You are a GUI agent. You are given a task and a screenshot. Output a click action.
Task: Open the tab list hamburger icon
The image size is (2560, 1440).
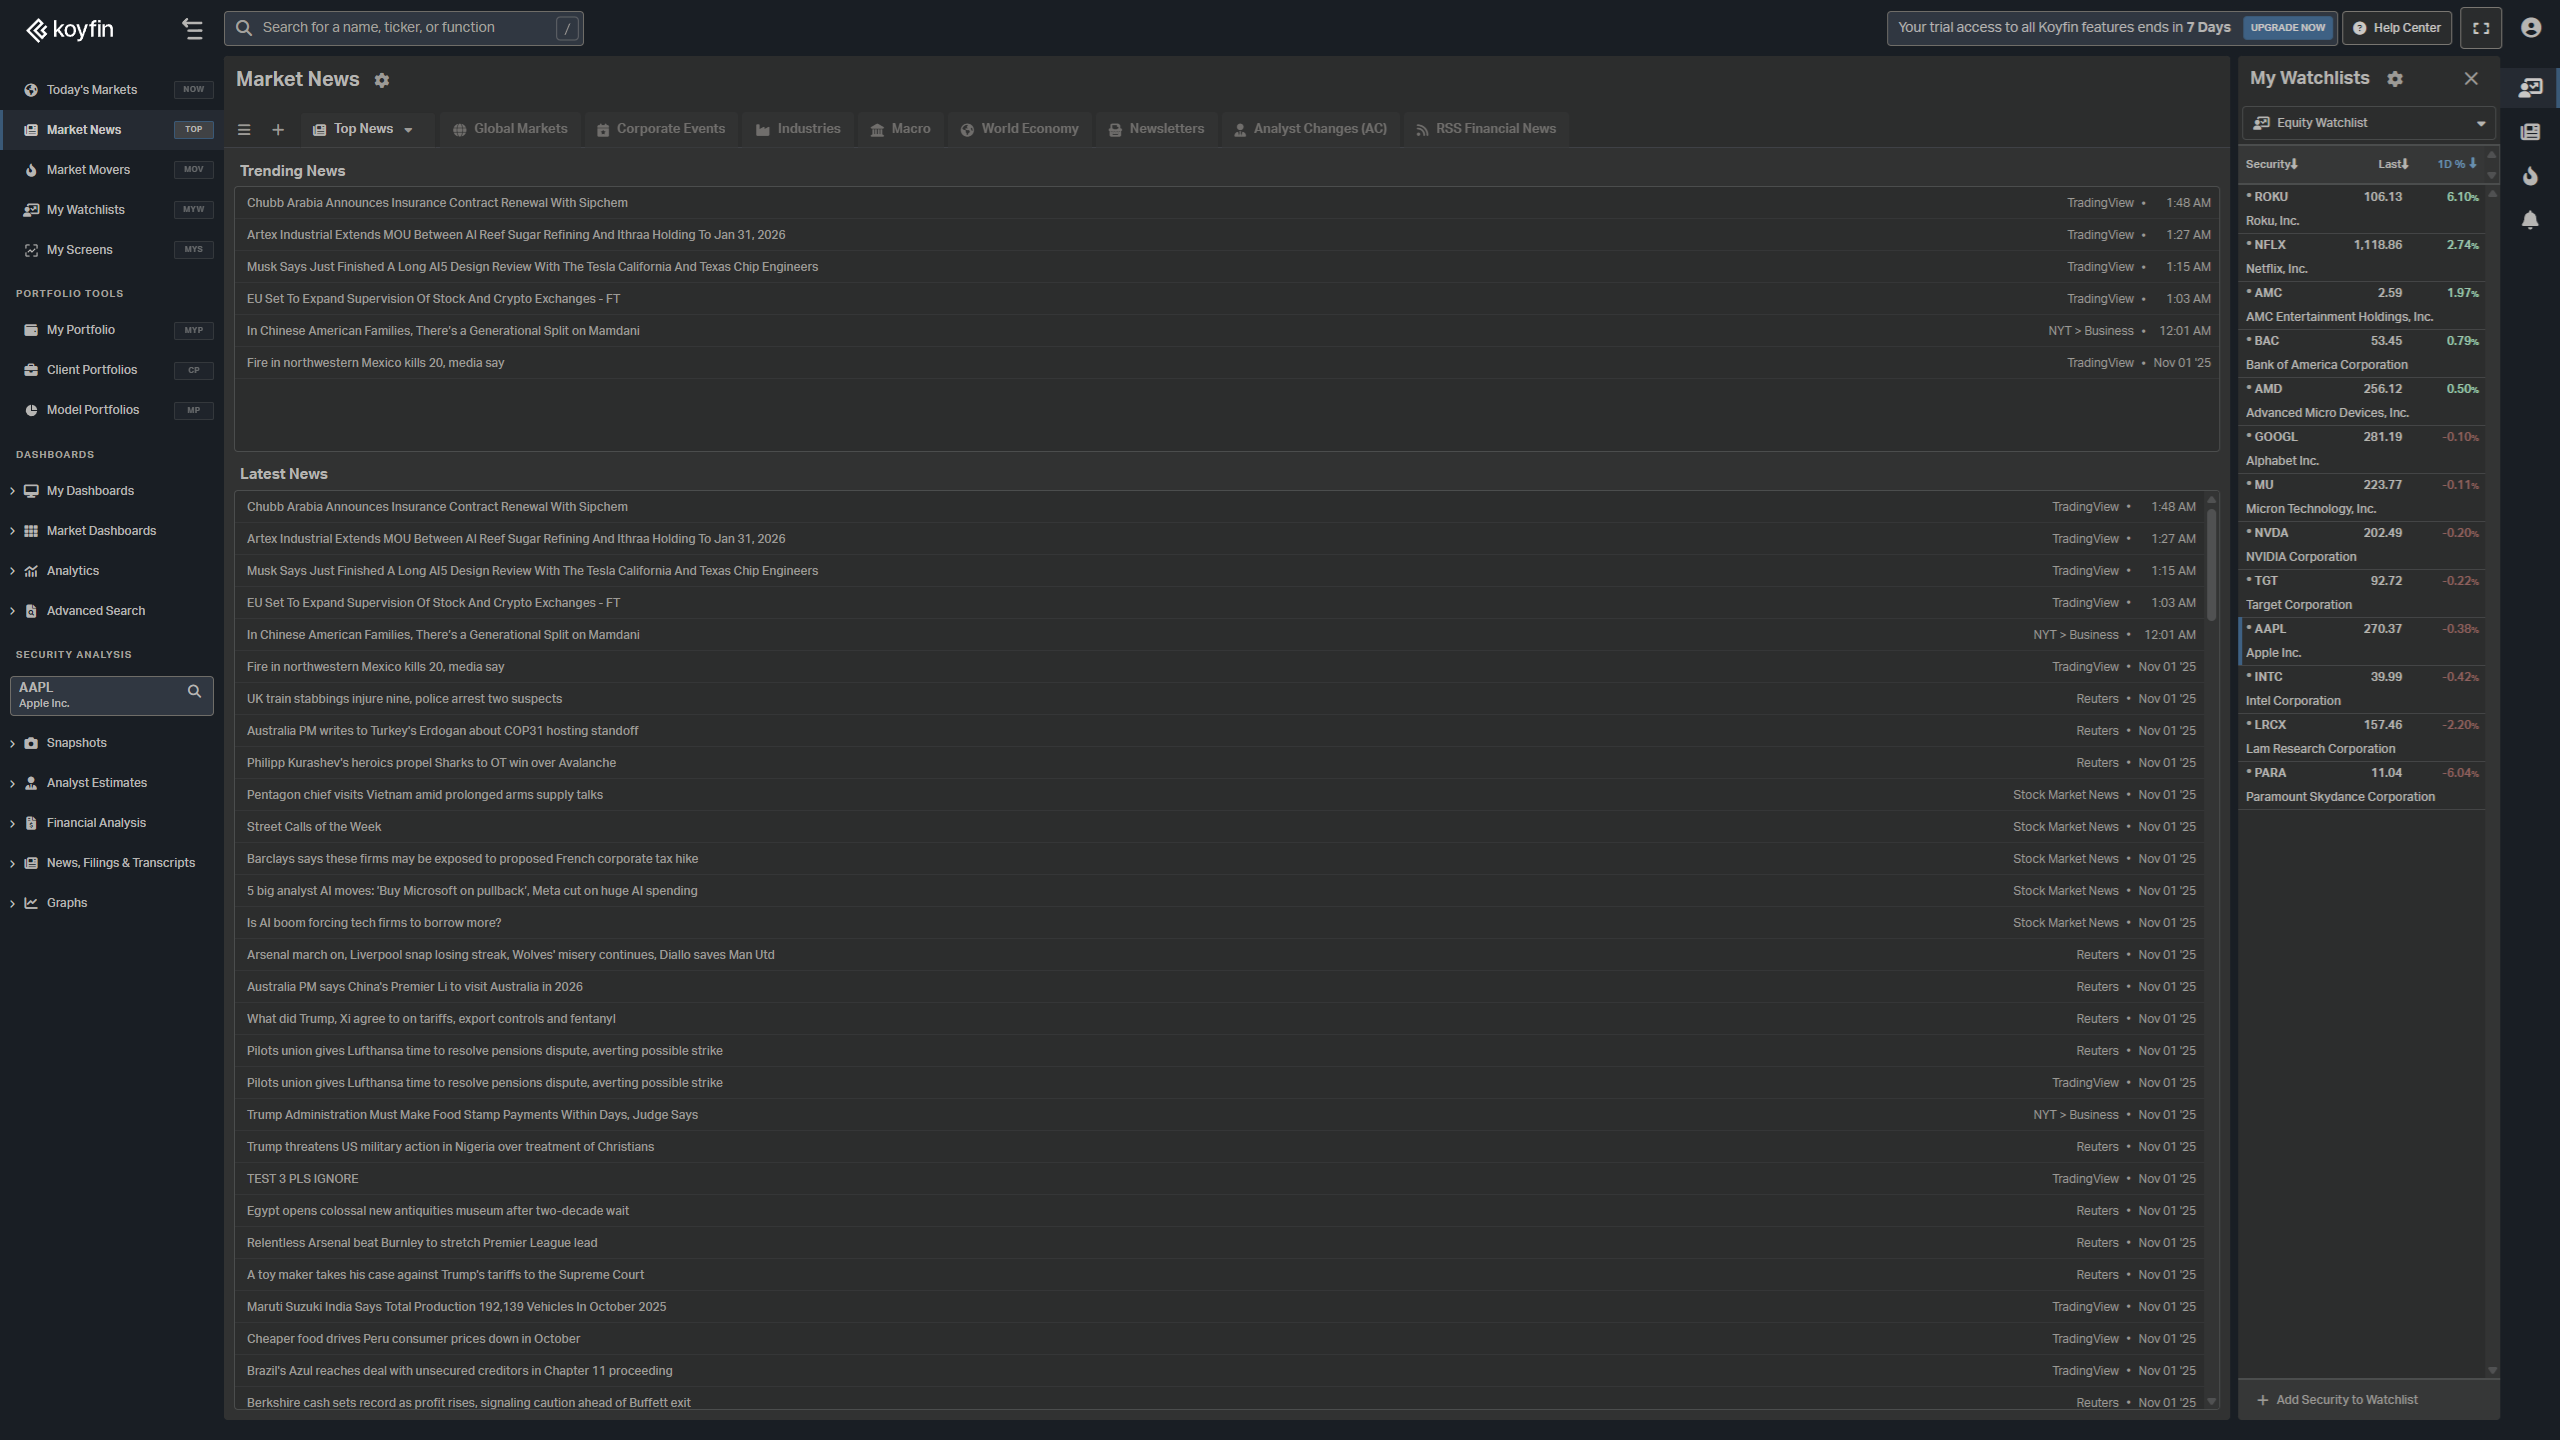(x=244, y=130)
